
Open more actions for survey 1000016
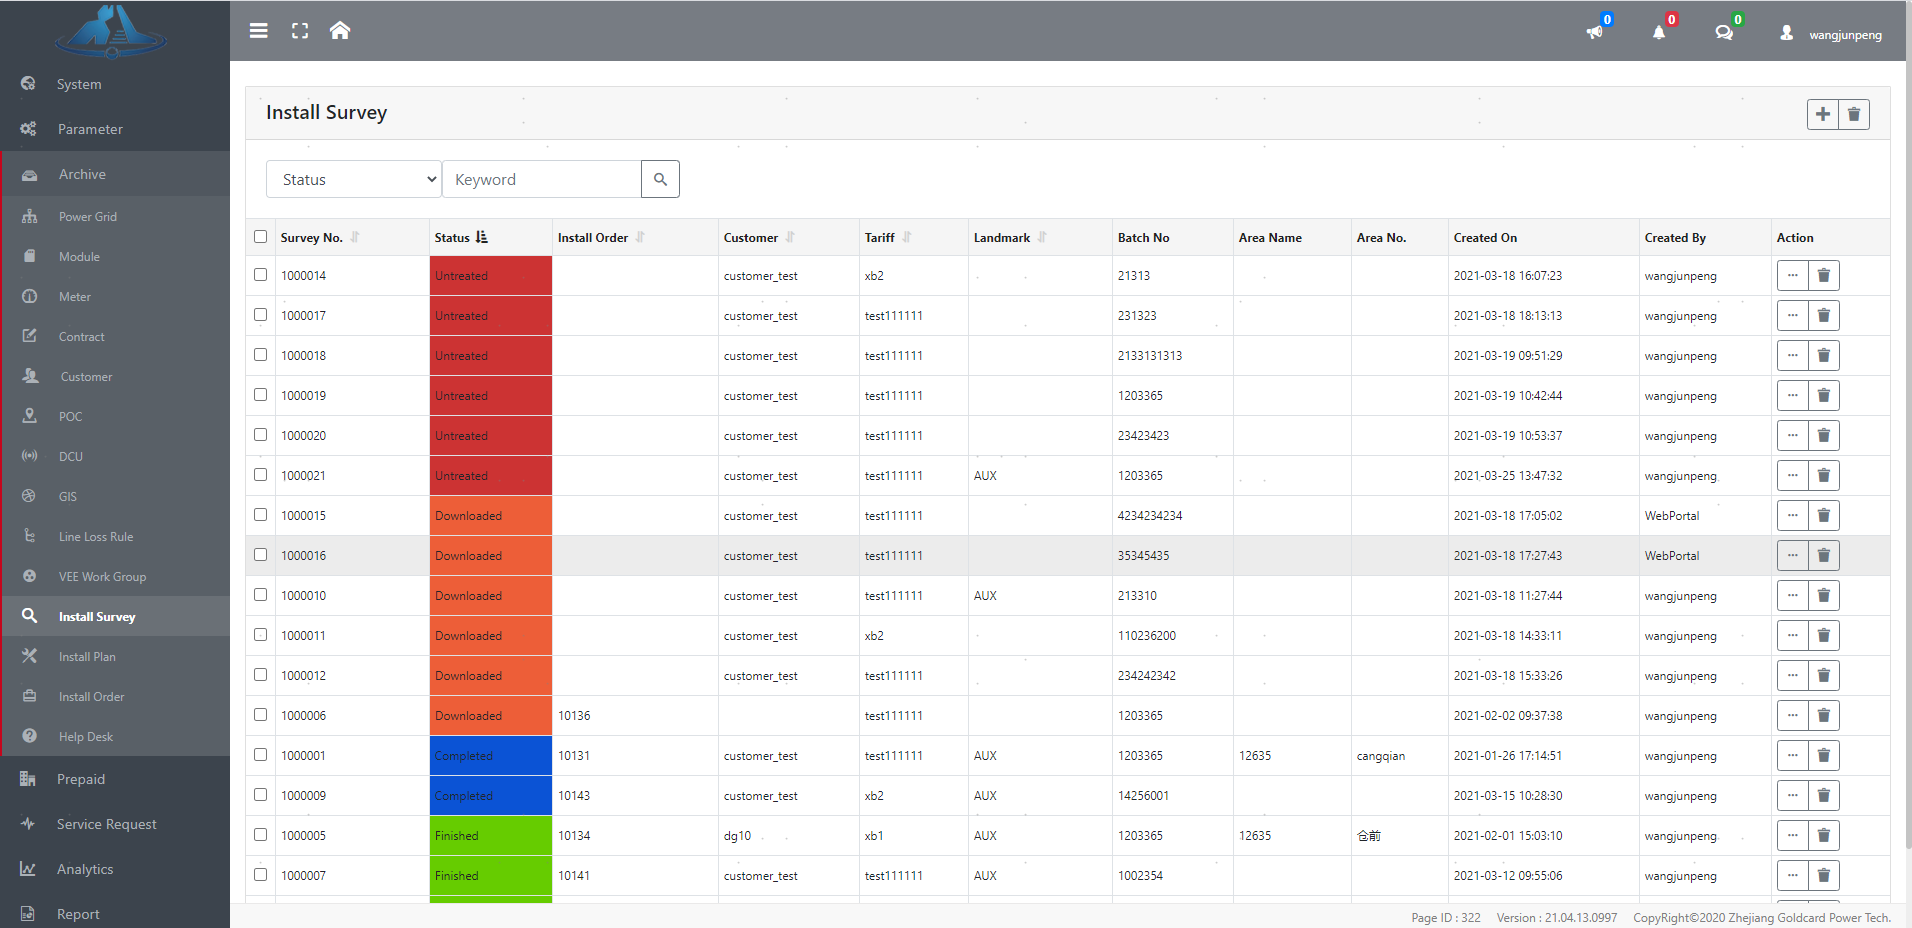tap(1792, 556)
